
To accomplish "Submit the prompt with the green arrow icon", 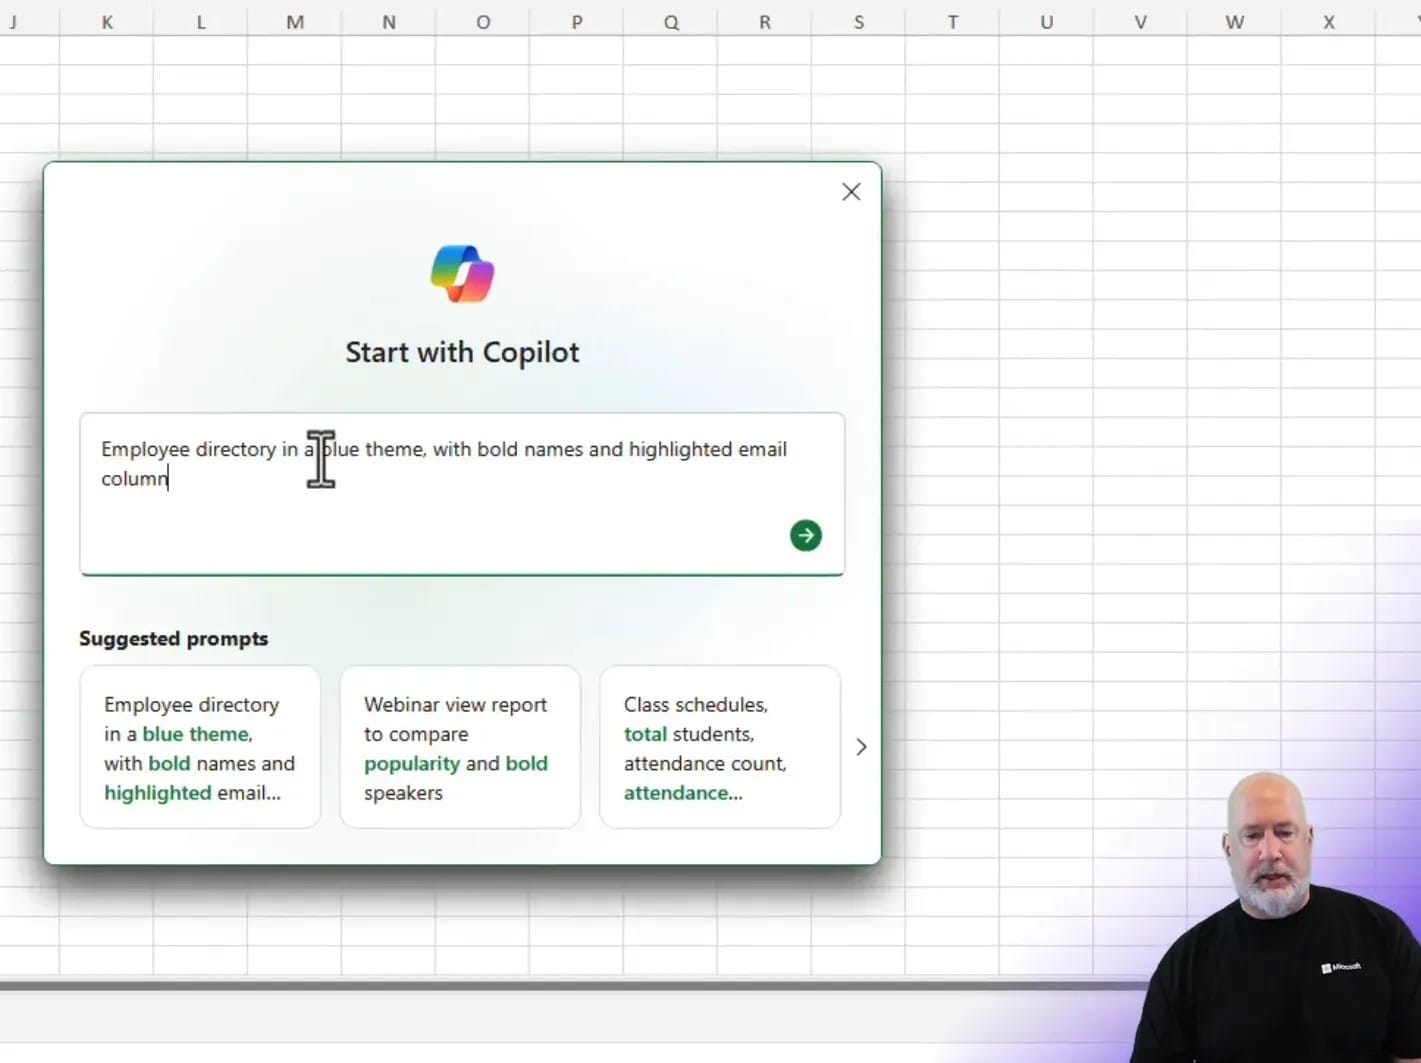I will tap(805, 535).
